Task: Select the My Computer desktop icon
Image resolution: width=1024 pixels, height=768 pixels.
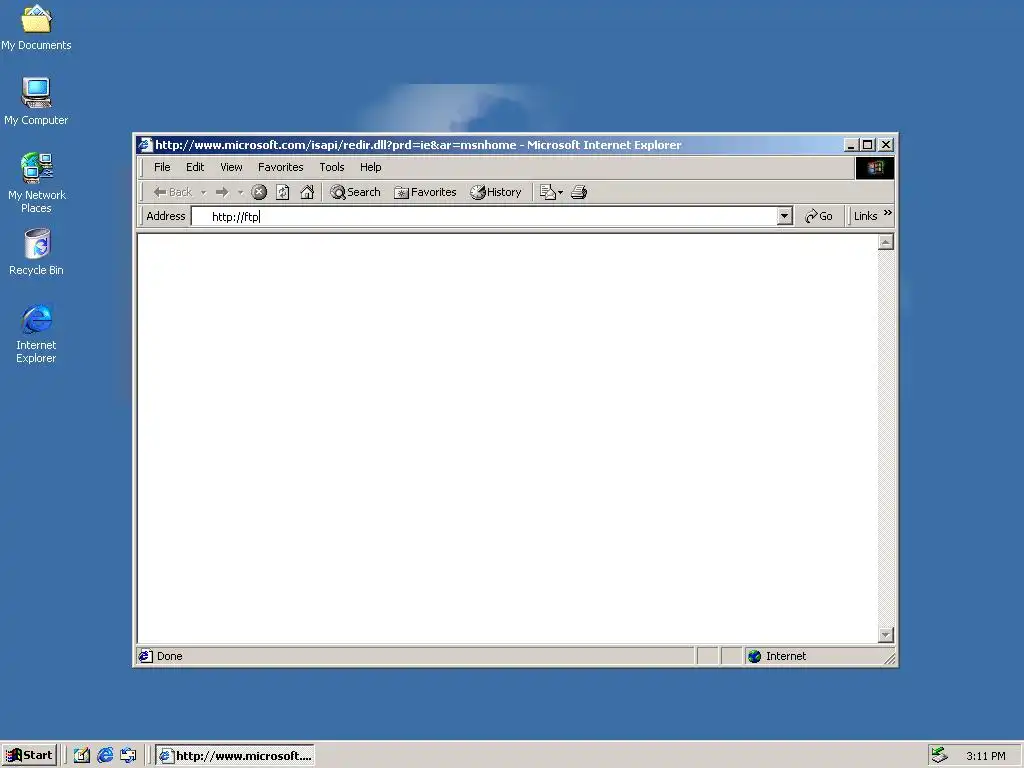Action: click(x=36, y=101)
